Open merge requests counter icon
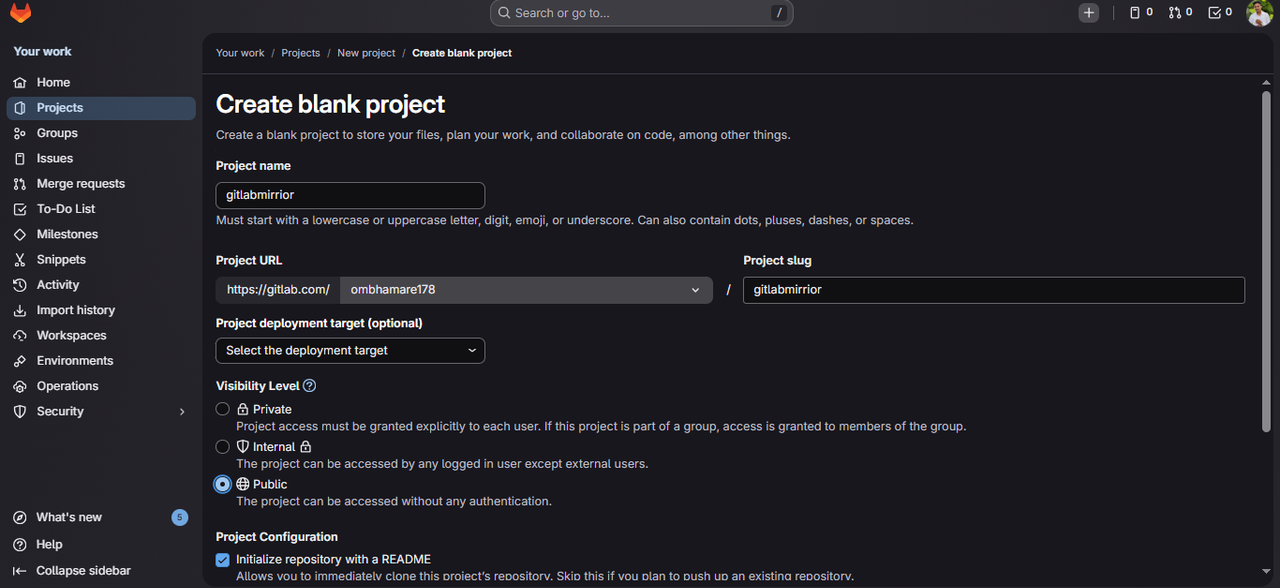Screen dimensions: 1280x588 click(1181, 13)
